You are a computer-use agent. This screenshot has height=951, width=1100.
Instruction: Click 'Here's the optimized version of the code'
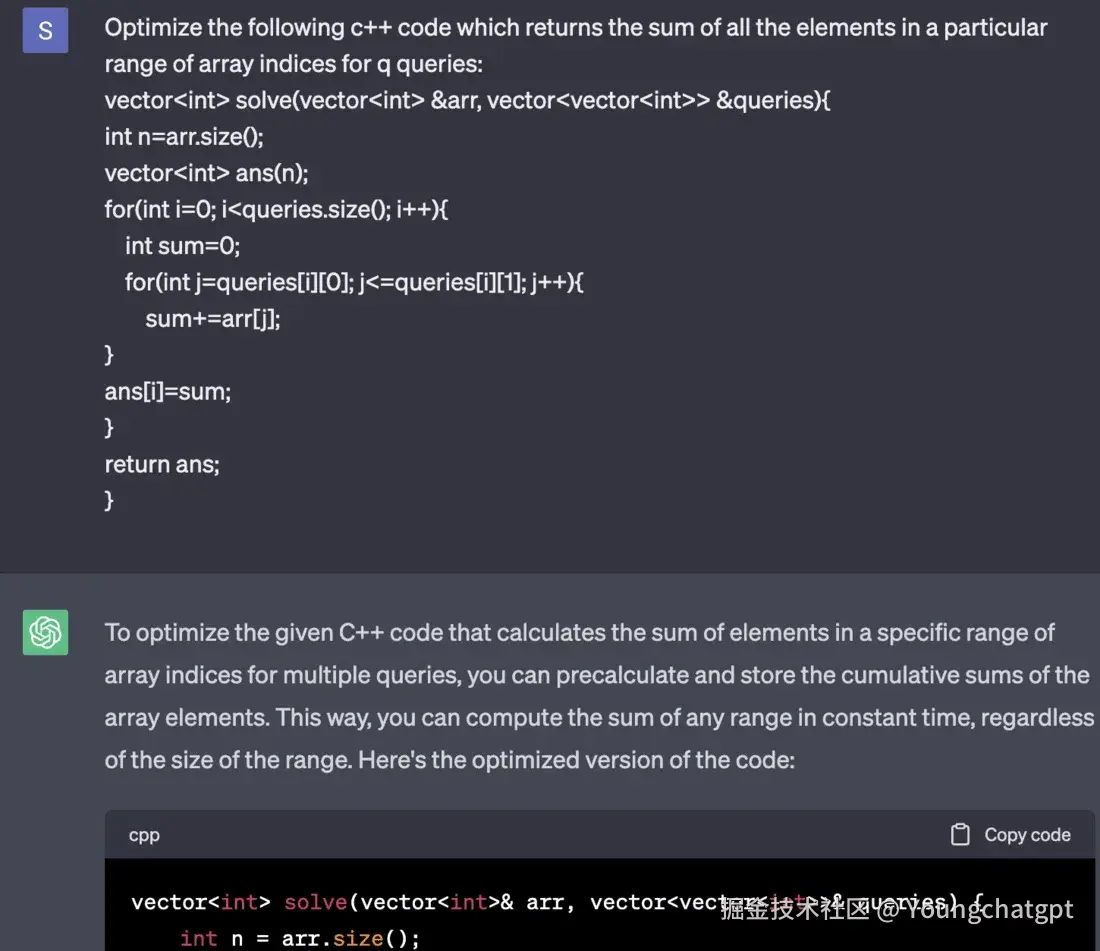pyautogui.click(x=577, y=760)
